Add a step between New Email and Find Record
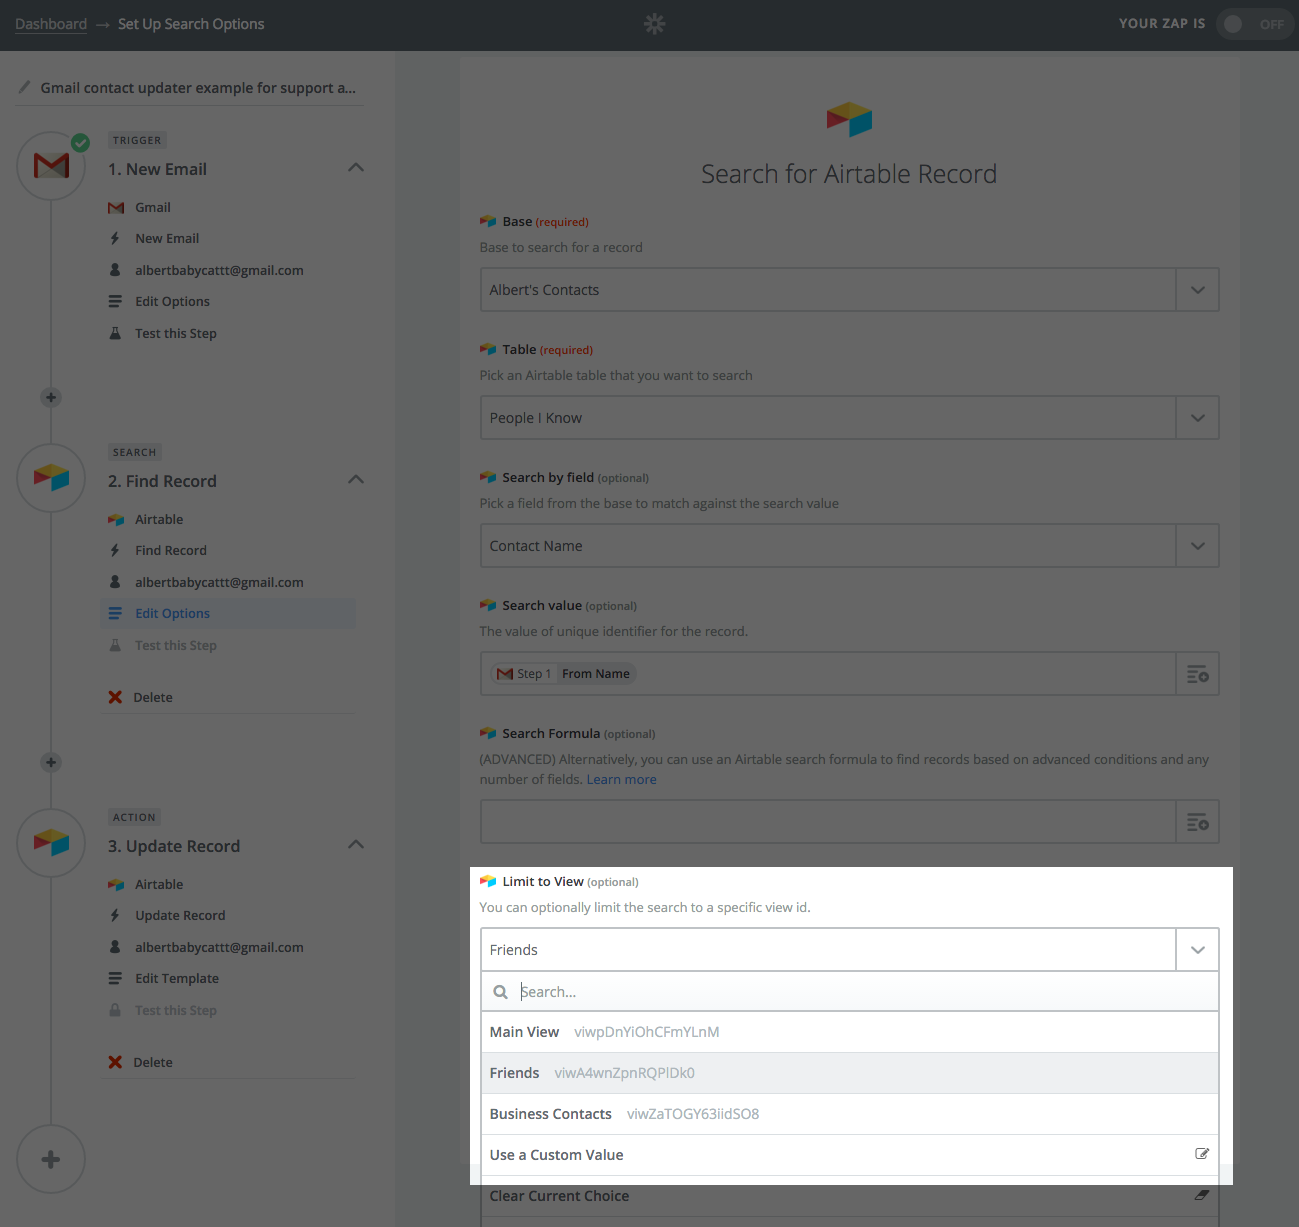The image size is (1299, 1227). tap(51, 397)
